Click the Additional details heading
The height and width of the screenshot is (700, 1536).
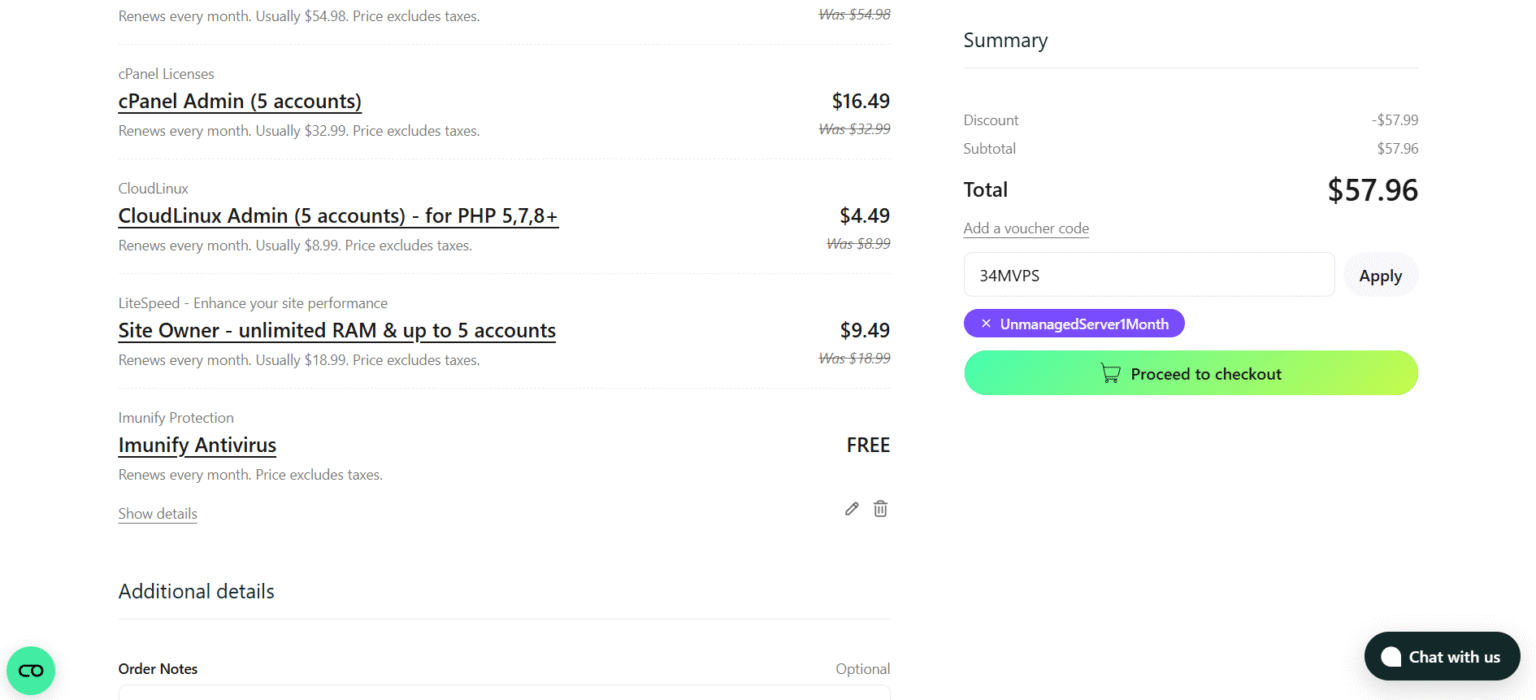click(196, 592)
